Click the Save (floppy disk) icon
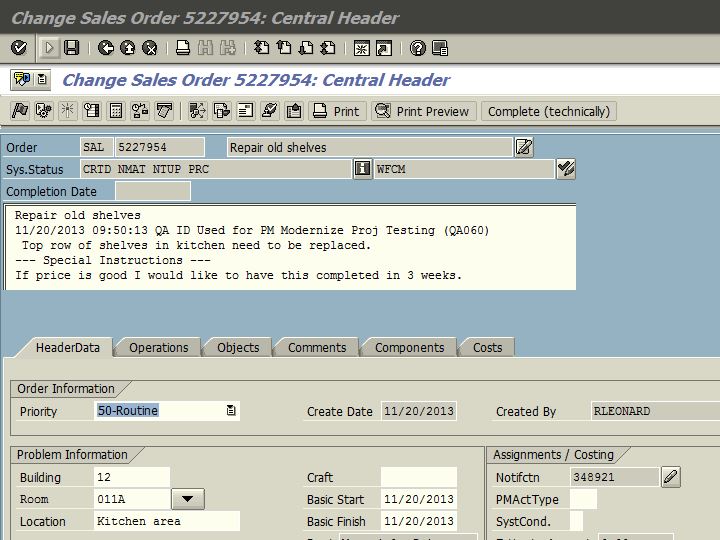 [x=71, y=48]
